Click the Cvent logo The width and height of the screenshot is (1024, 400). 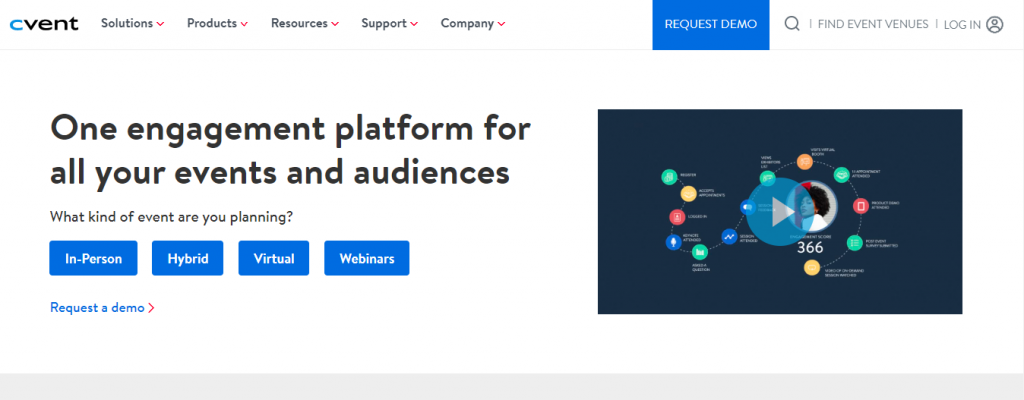point(44,24)
